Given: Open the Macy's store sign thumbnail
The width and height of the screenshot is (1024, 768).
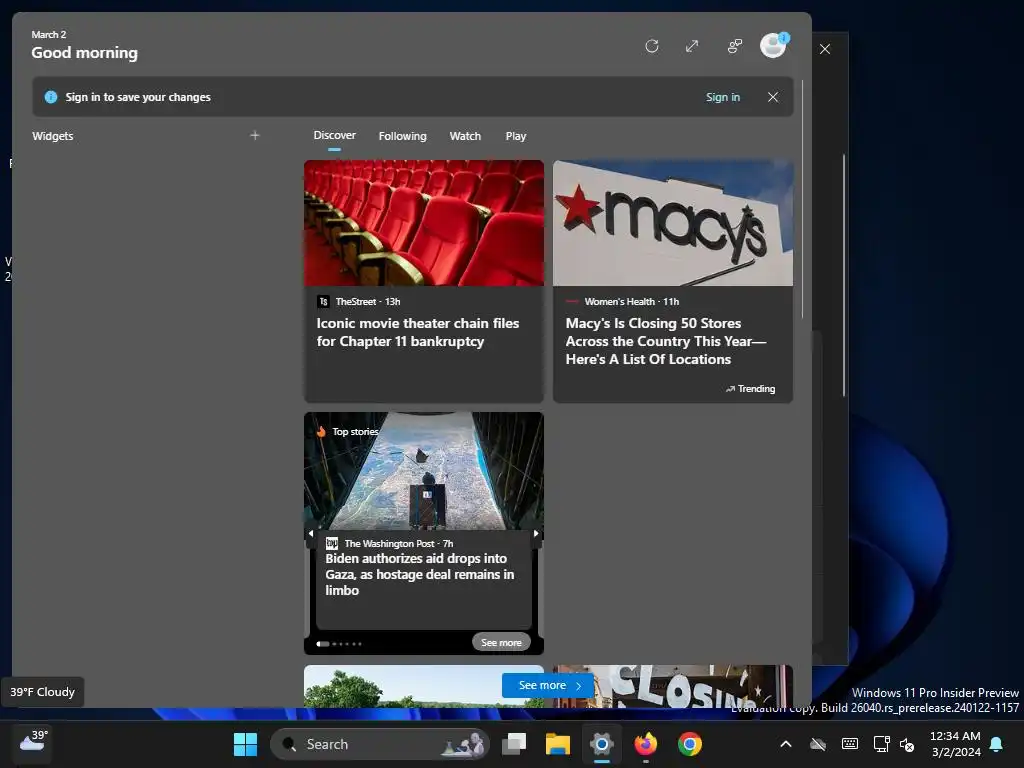Looking at the screenshot, I should [x=673, y=223].
